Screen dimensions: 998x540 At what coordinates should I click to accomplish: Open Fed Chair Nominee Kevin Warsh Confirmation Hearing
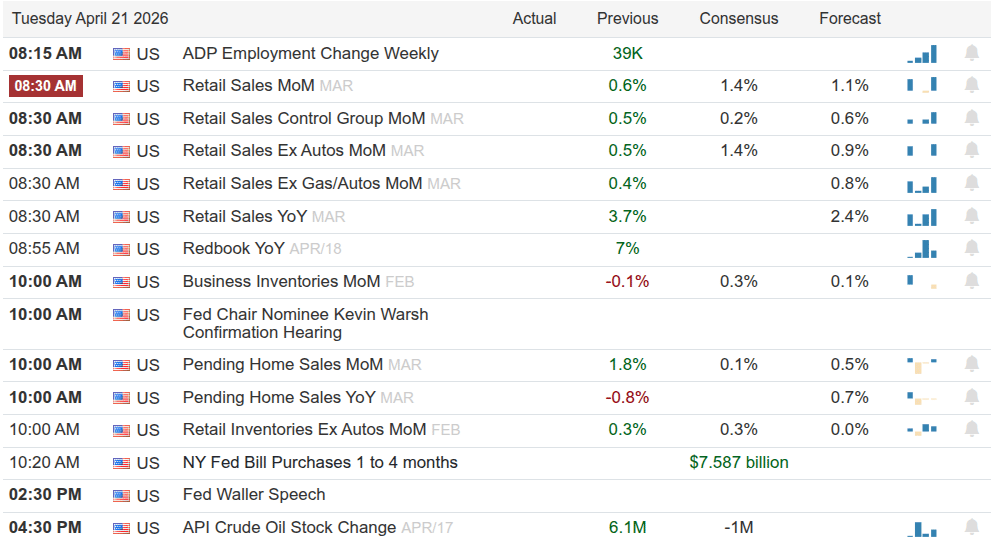[x=305, y=323]
